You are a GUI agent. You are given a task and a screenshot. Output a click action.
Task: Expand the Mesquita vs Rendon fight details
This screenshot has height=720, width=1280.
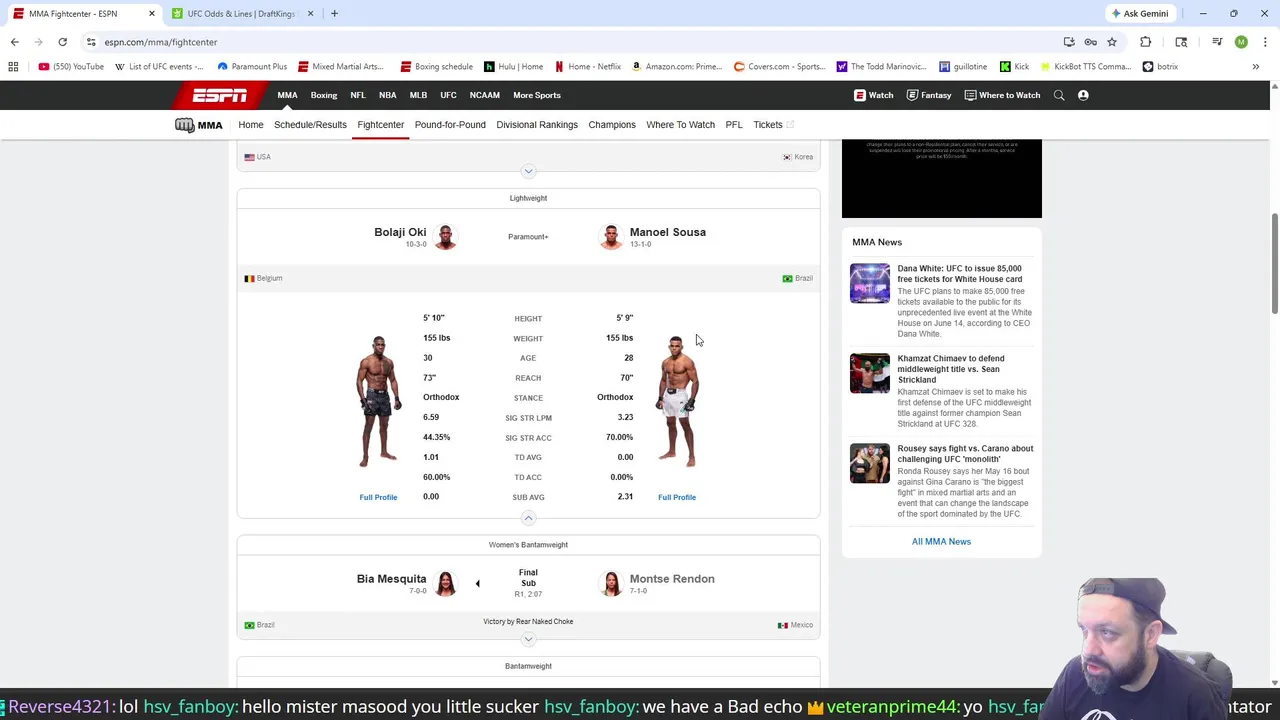pyautogui.click(x=528, y=639)
